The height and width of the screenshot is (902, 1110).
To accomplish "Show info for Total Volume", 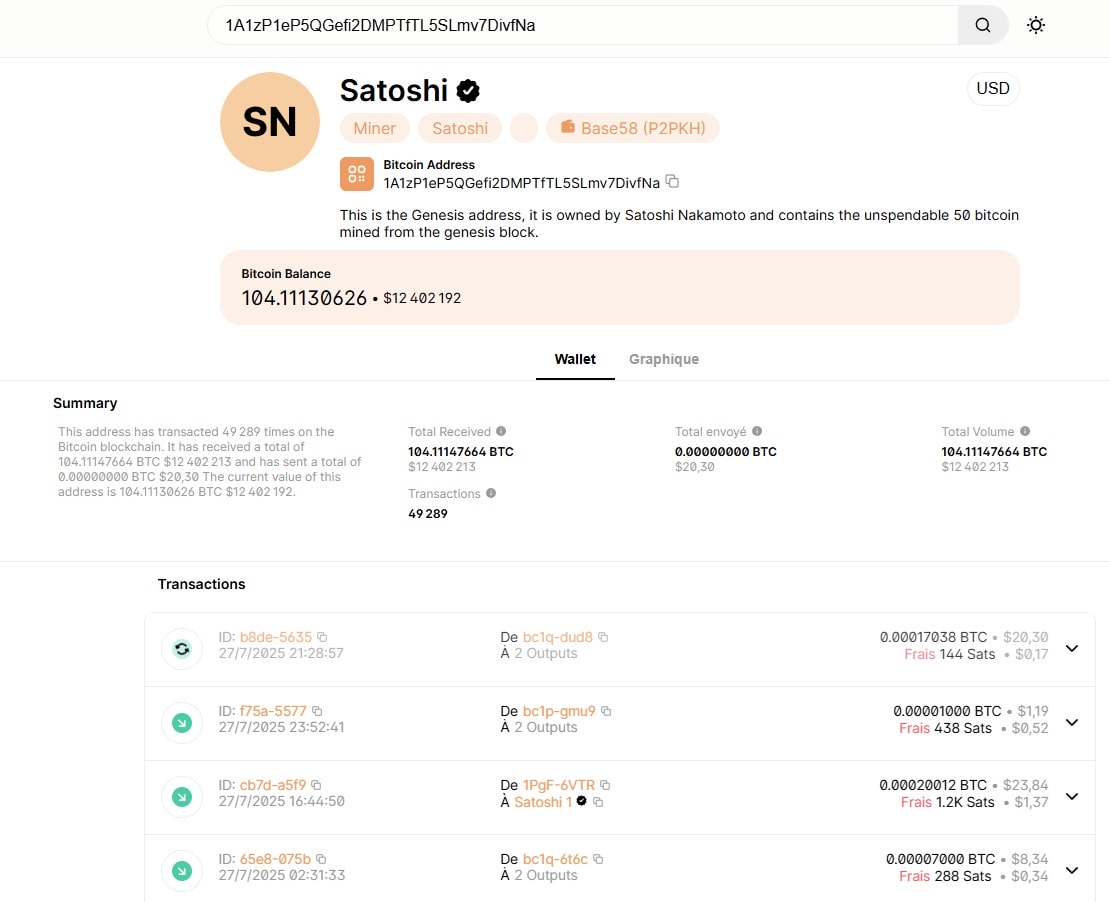I will coord(1025,431).
